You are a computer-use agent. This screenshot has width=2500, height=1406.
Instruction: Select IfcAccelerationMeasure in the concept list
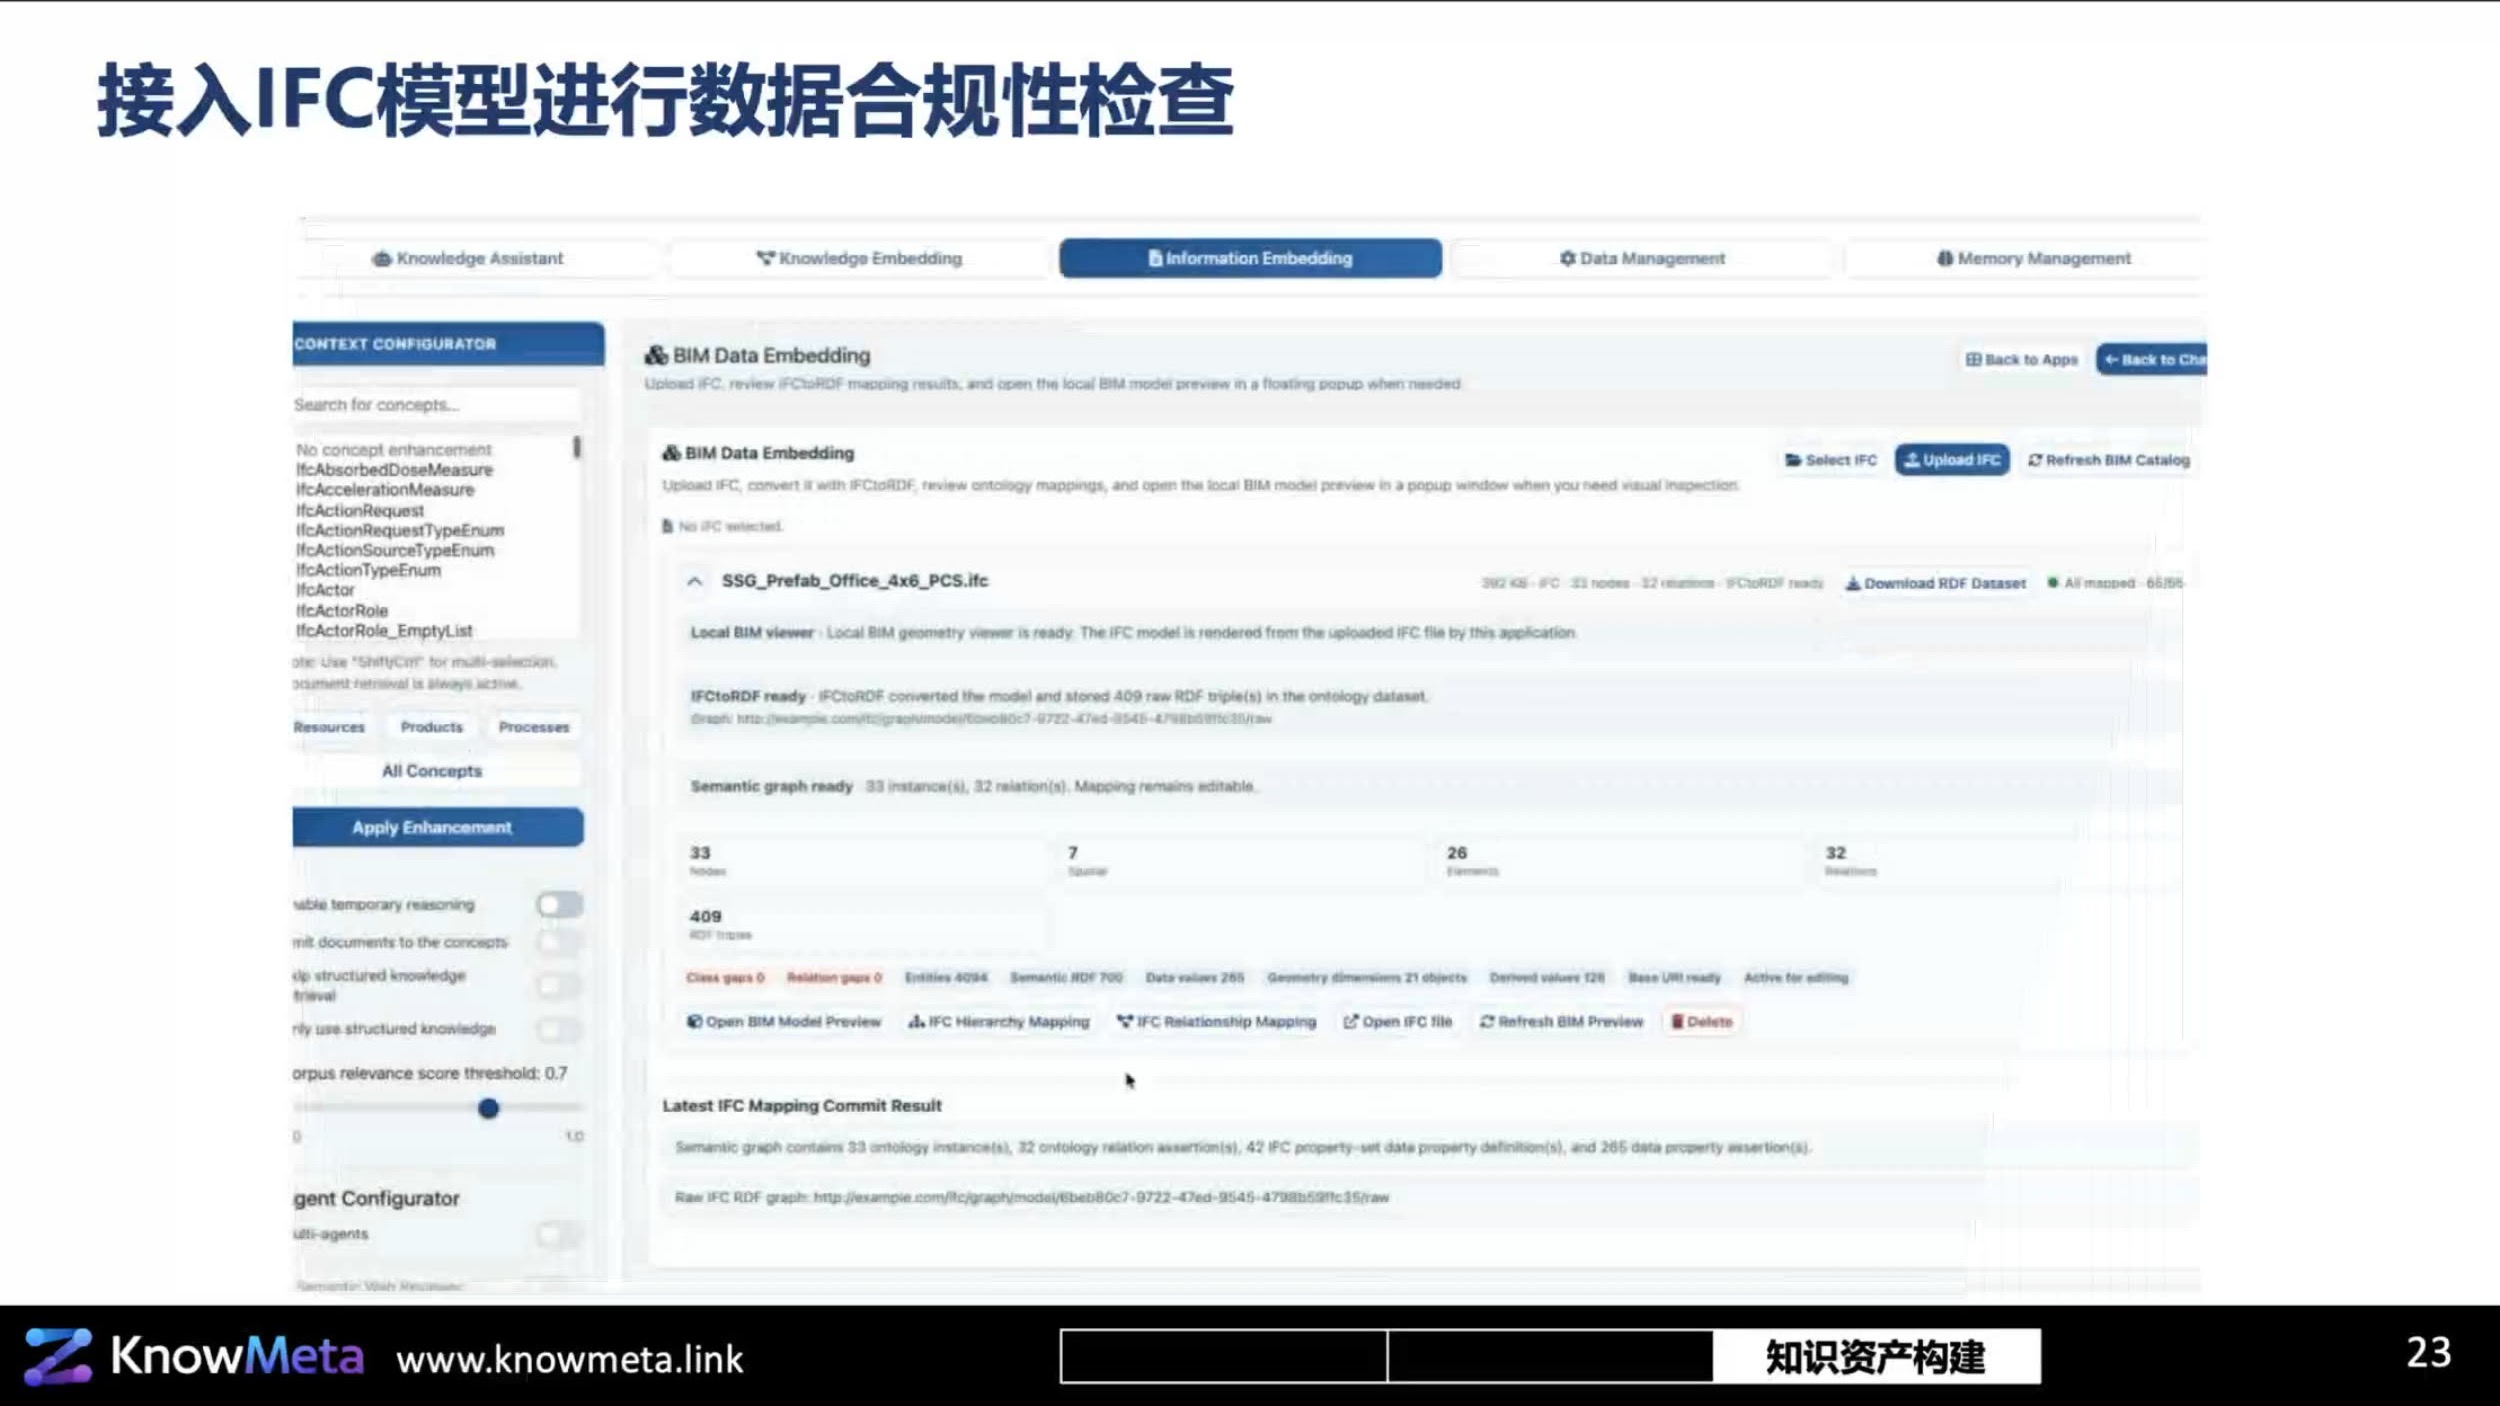click(385, 490)
